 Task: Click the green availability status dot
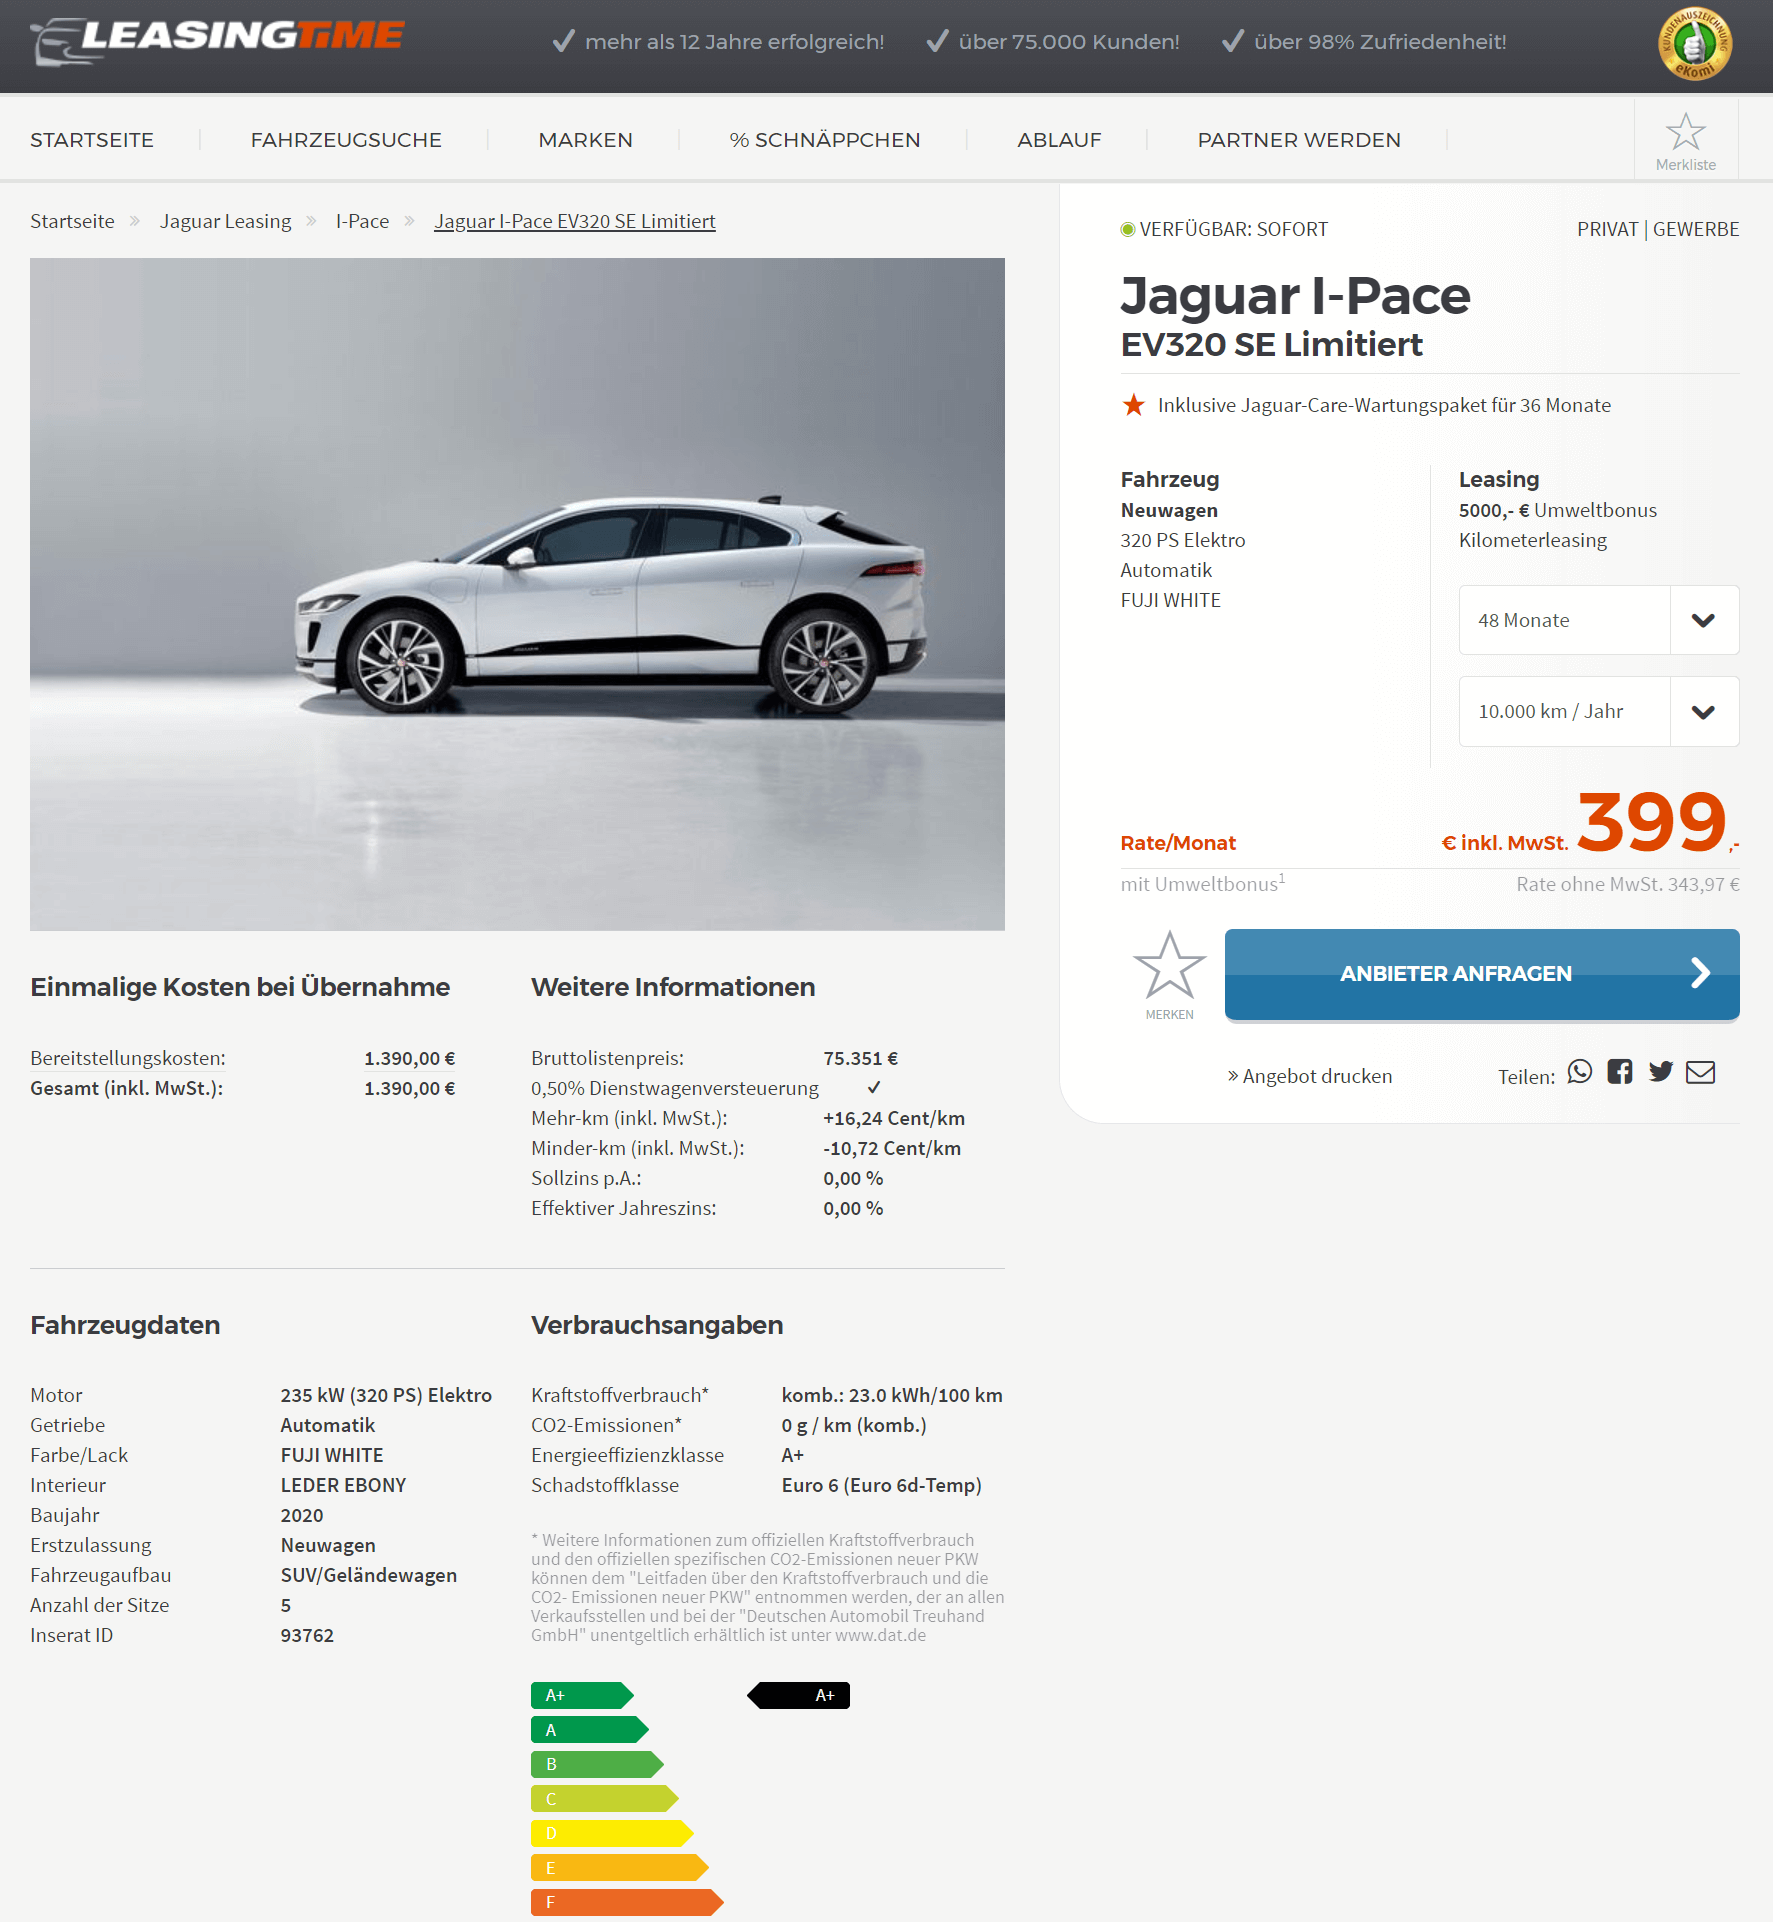pyautogui.click(x=1128, y=230)
